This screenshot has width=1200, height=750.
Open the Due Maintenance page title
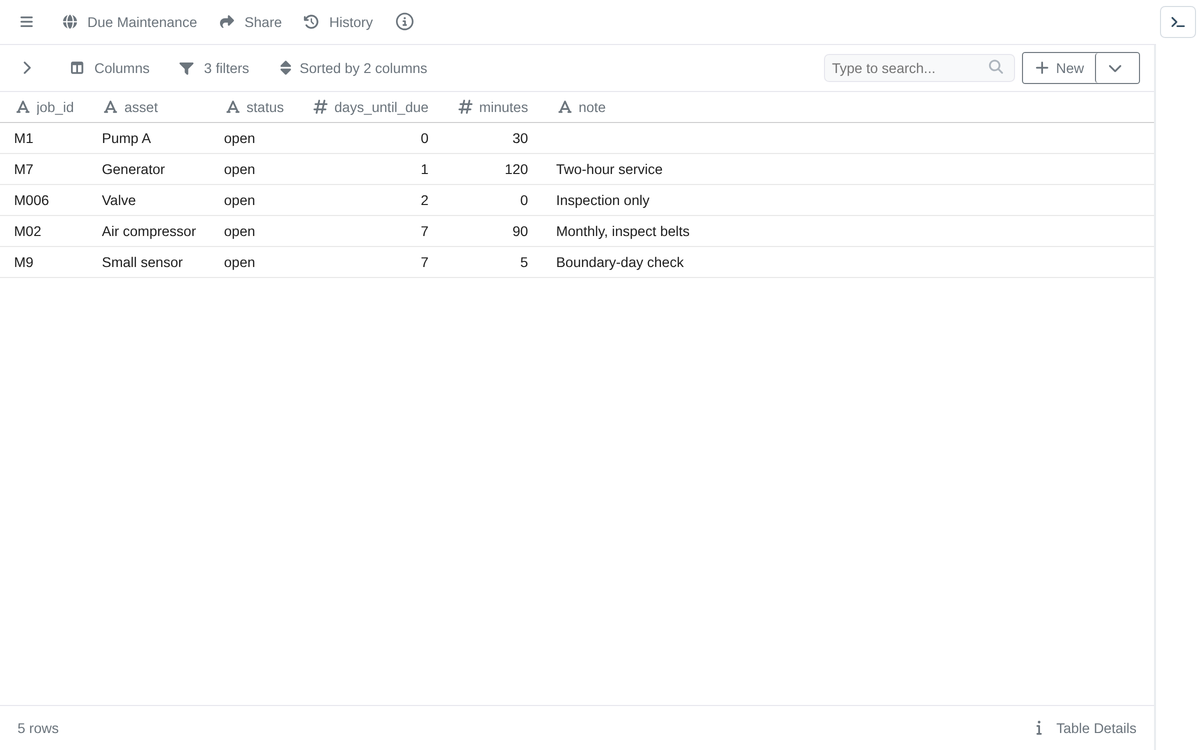coord(142,22)
